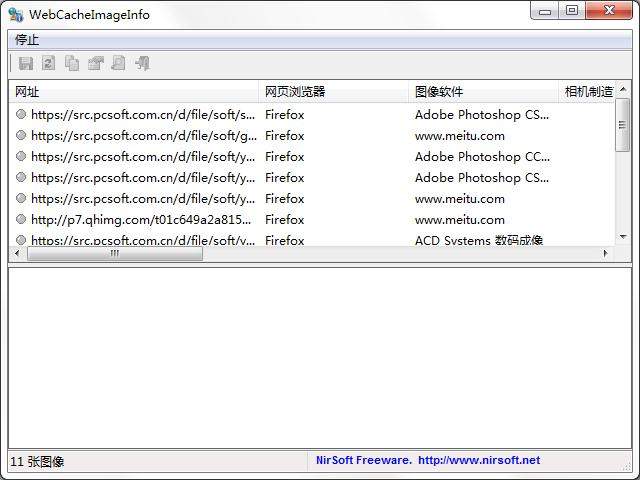This screenshot has height=480, width=640.
Task: Click the circle icon of the Photoshop CC row
Action: 21,156
